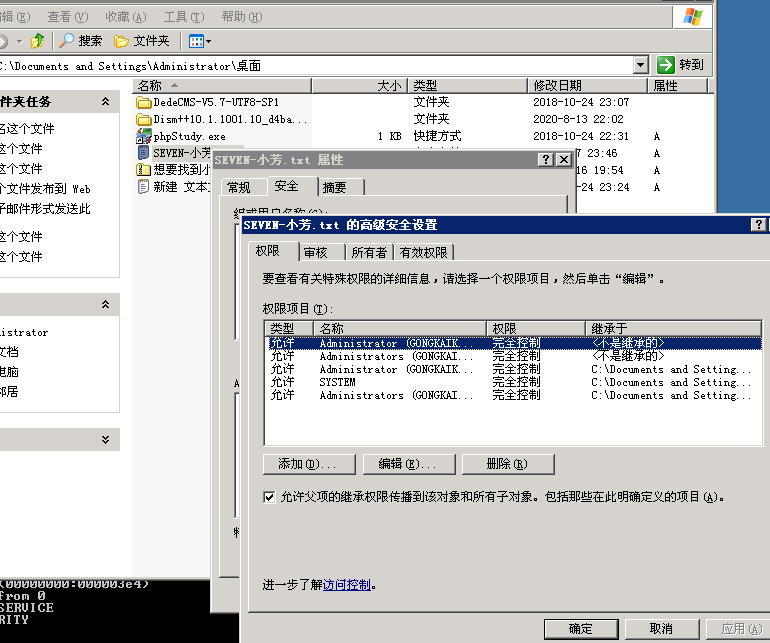Select the phpStudy.exe shortcut icon
The width and height of the screenshot is (770, 643).
pos(144,136)
